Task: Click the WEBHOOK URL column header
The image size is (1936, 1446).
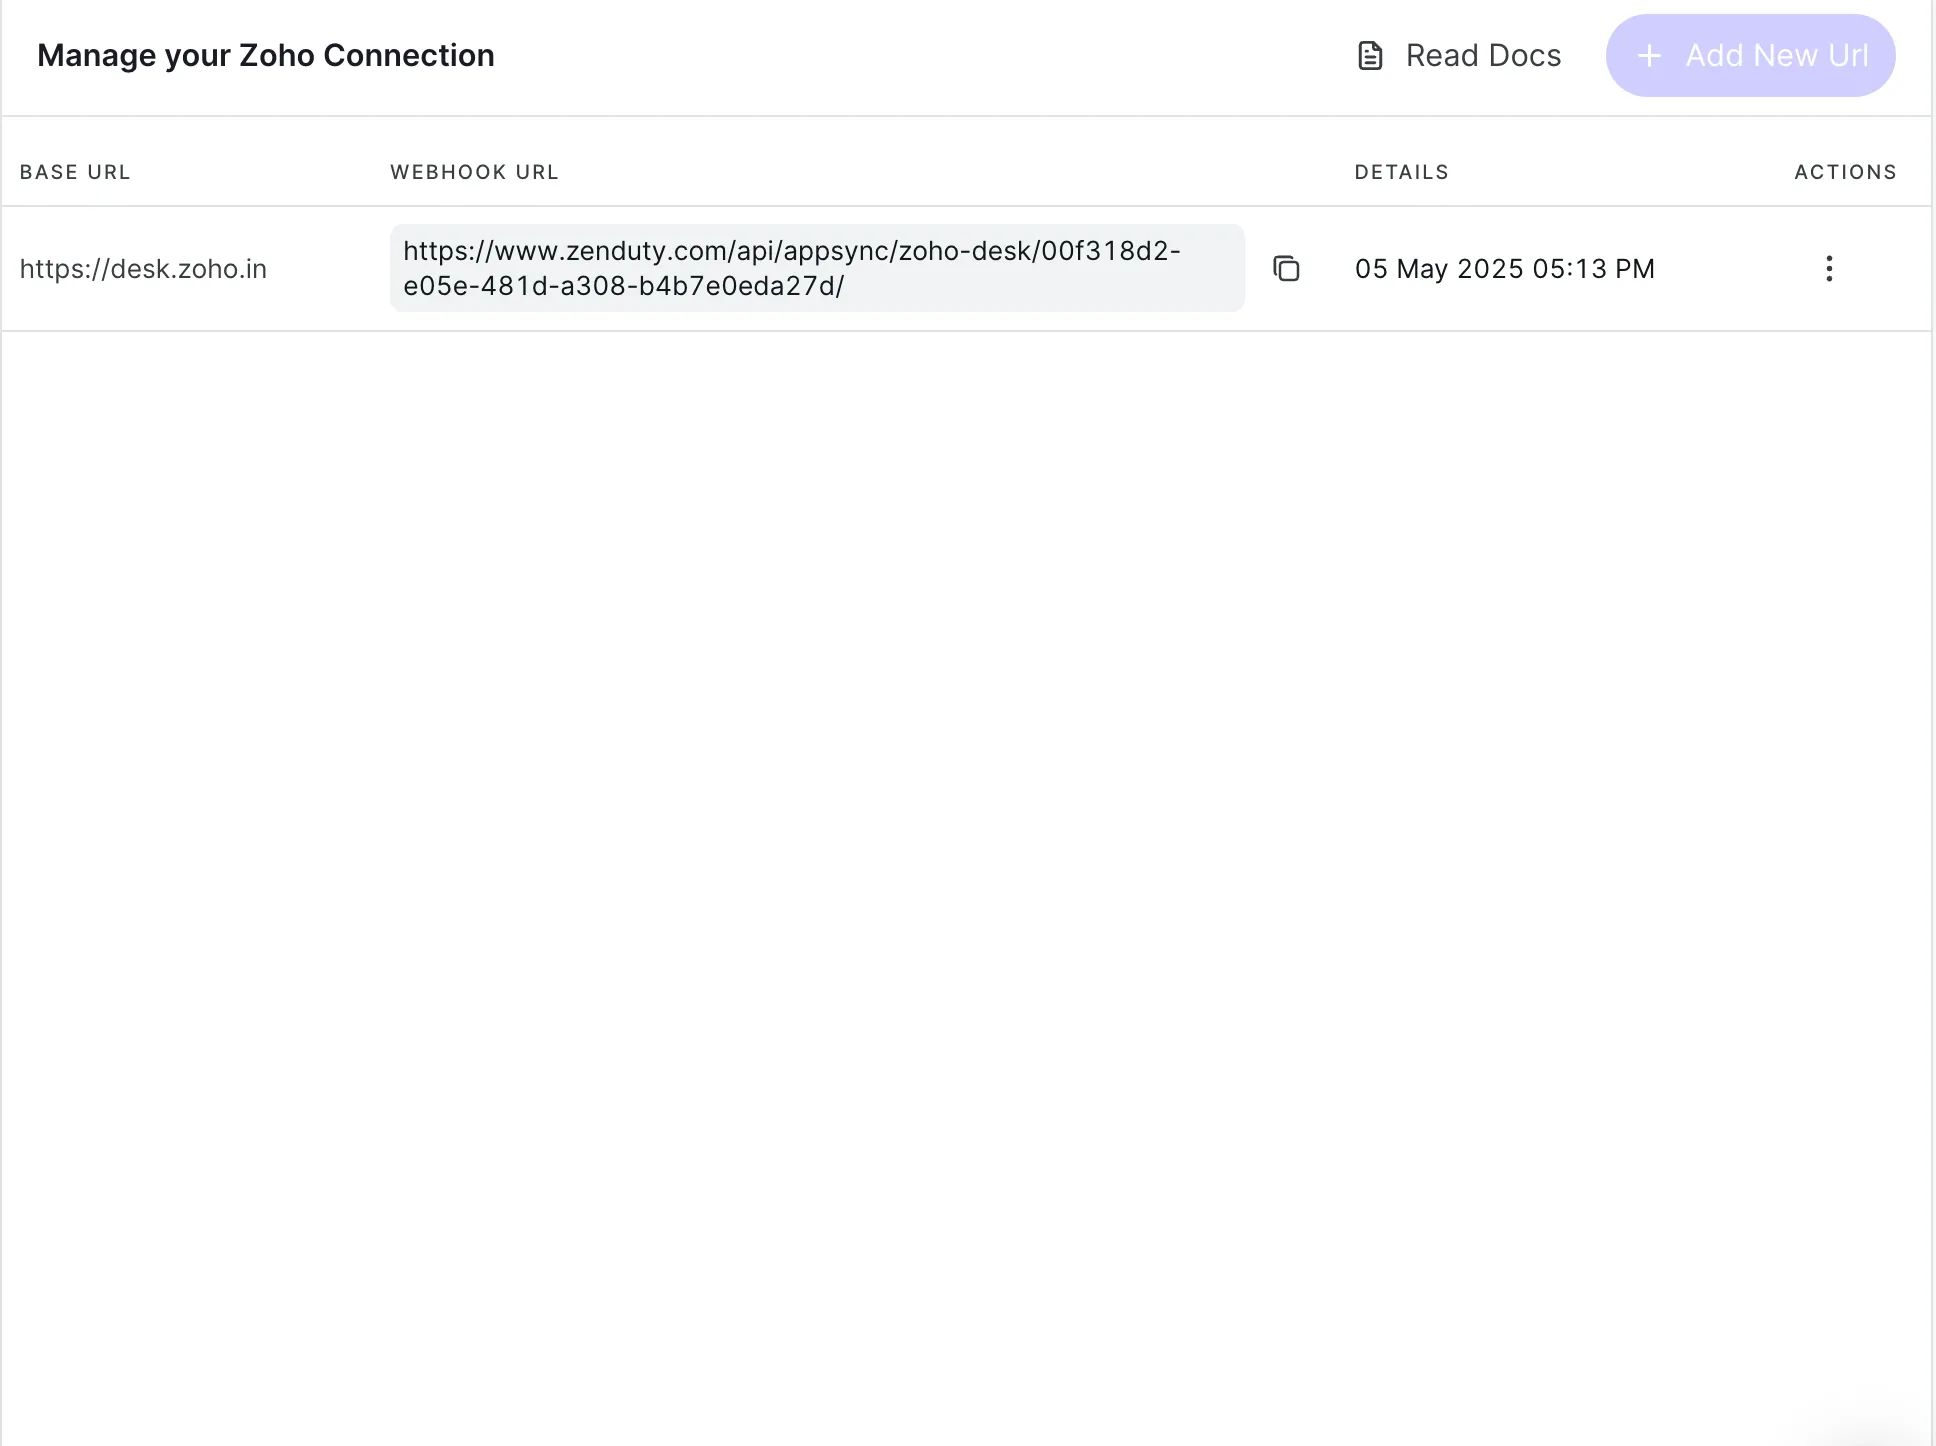Action: [x=474, y=172]
